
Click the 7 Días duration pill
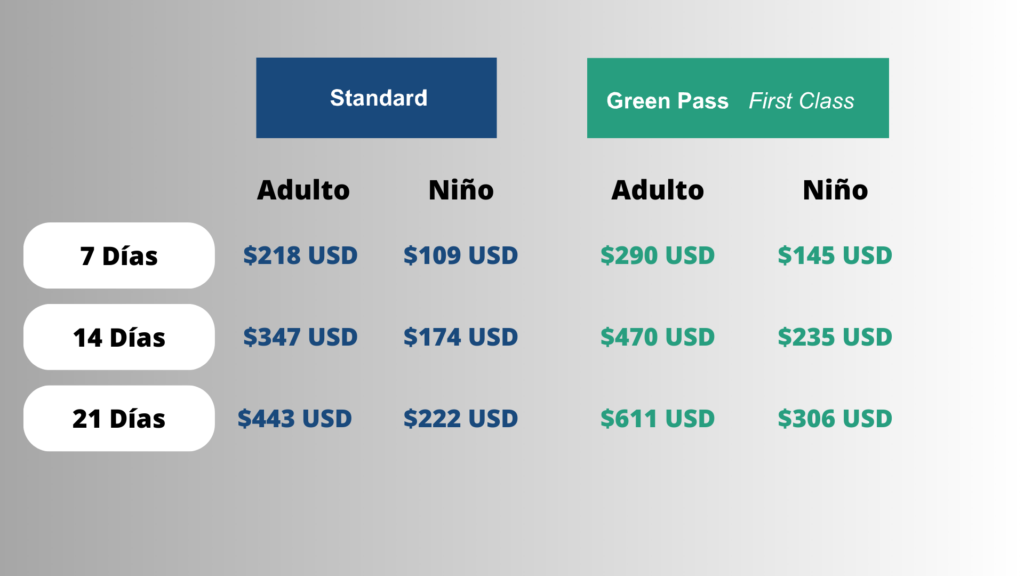[x=119, y=256]
